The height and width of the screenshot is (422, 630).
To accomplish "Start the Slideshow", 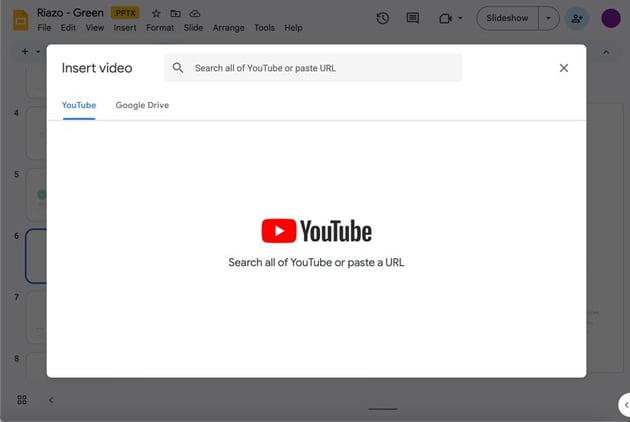I will point(508,18).
